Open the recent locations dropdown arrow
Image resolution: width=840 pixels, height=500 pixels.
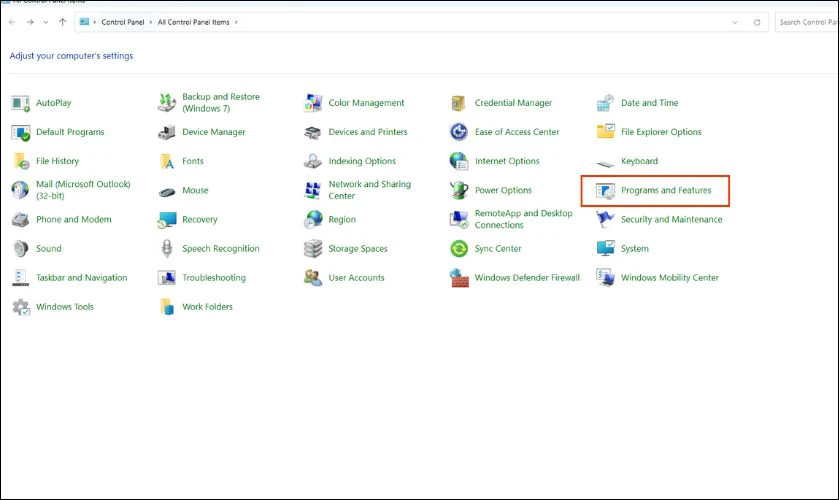[x=45, y=22]
